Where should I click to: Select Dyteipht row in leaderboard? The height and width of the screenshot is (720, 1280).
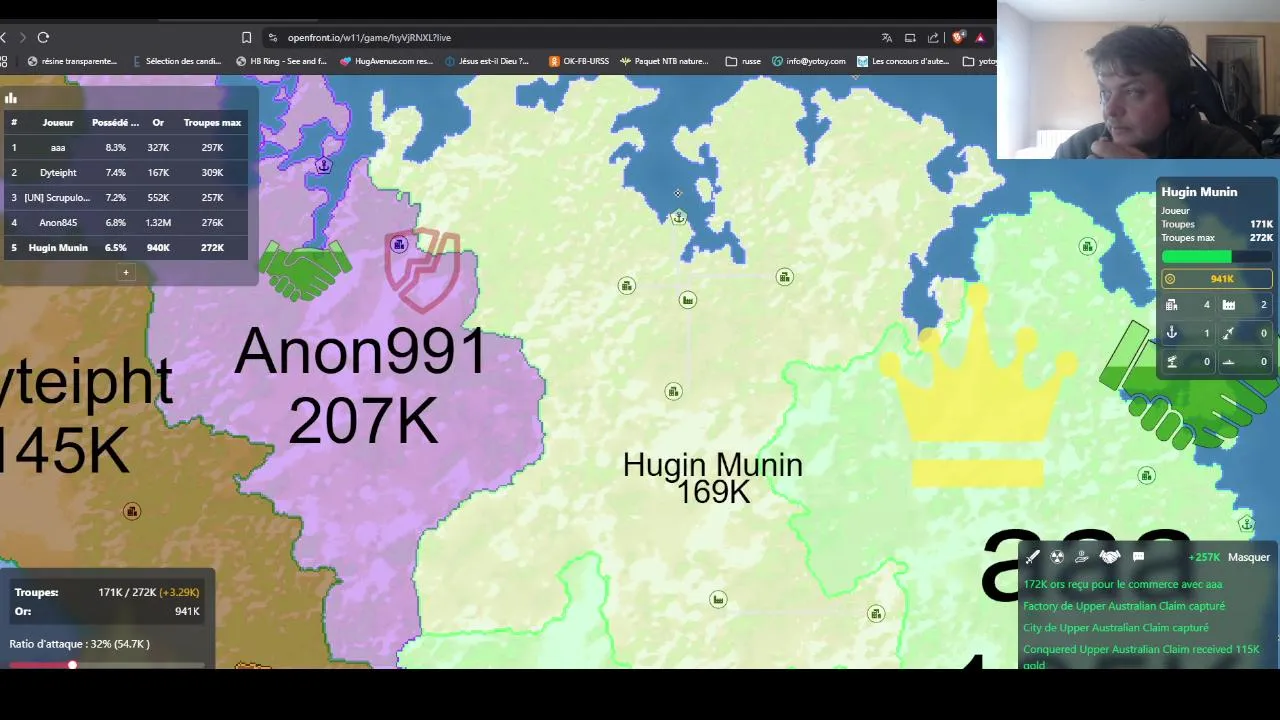click(126, 172)
